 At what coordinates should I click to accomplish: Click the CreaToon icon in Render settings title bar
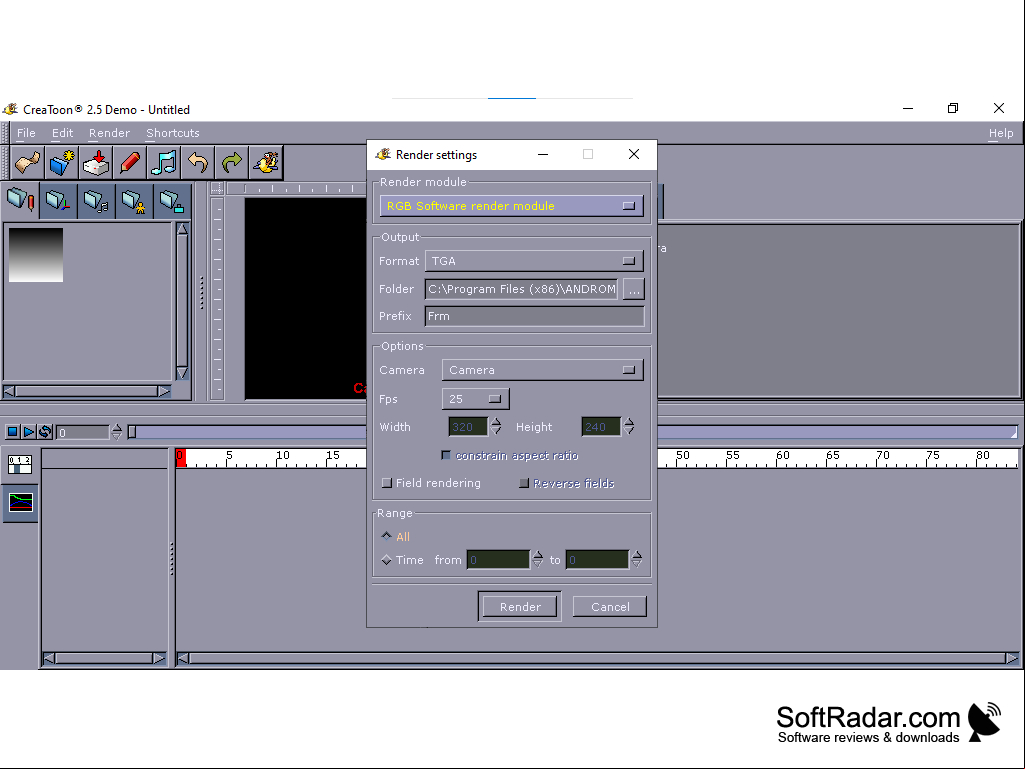coord(383,154)
